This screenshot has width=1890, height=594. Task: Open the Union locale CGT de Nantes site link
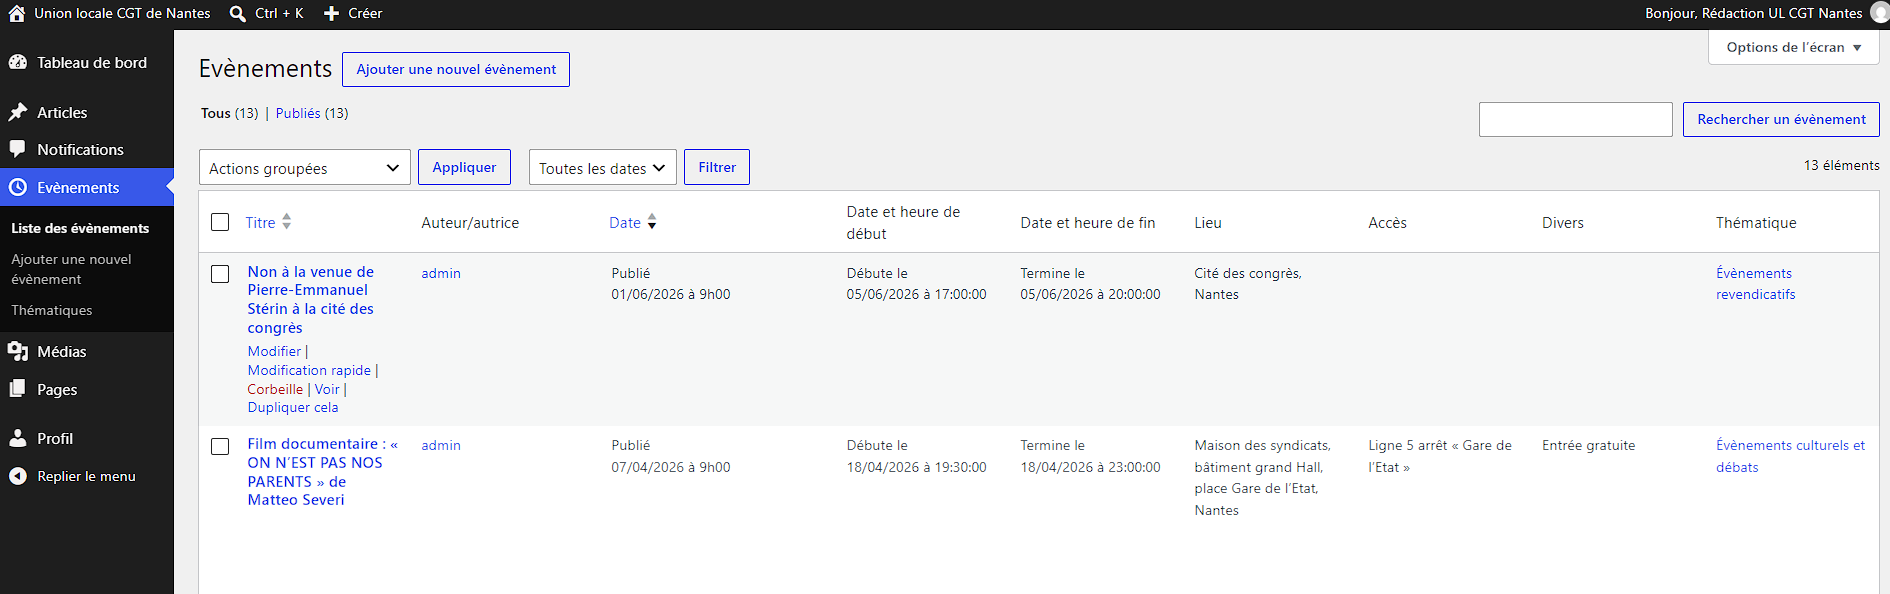coord(122,13)
